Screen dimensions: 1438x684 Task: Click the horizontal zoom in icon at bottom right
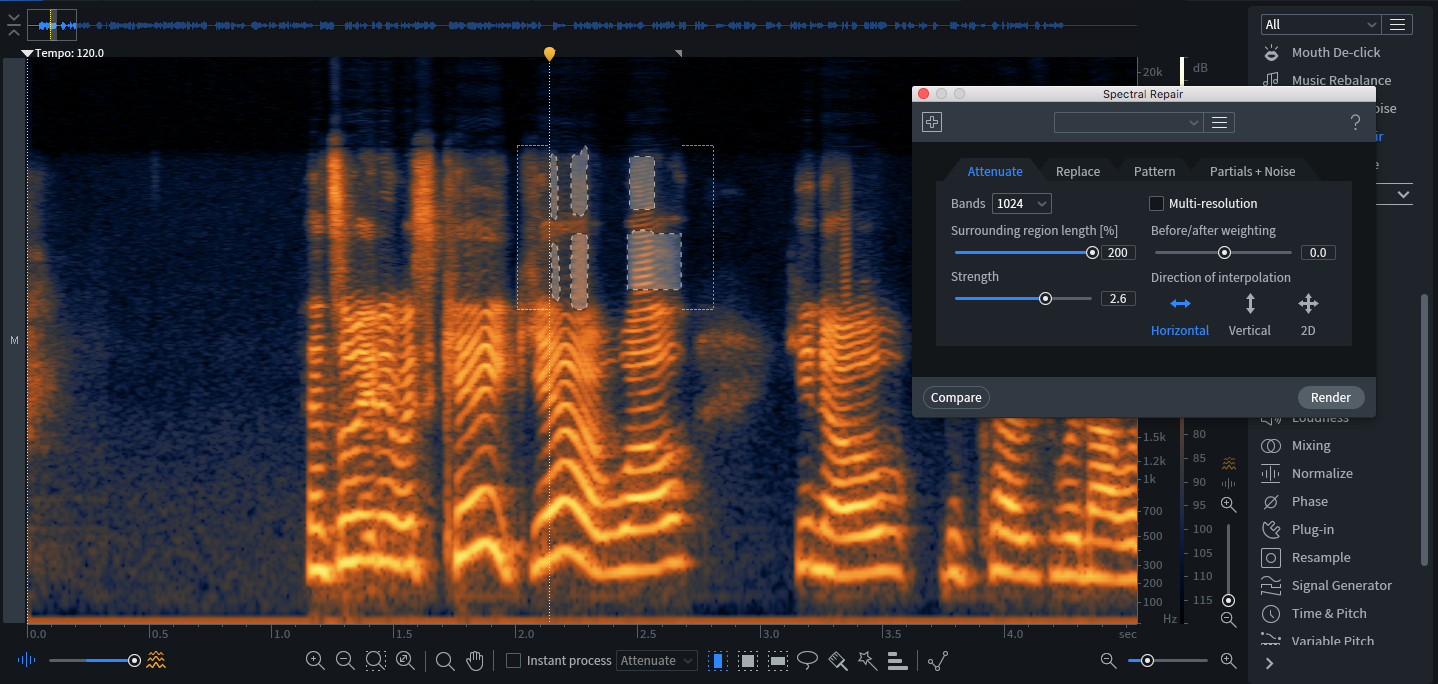(x=1228, y=660)
